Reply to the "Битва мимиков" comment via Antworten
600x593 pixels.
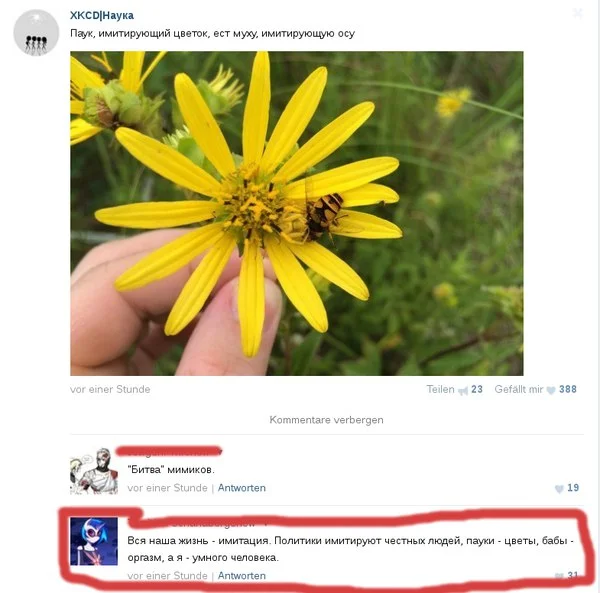point(241,488)
